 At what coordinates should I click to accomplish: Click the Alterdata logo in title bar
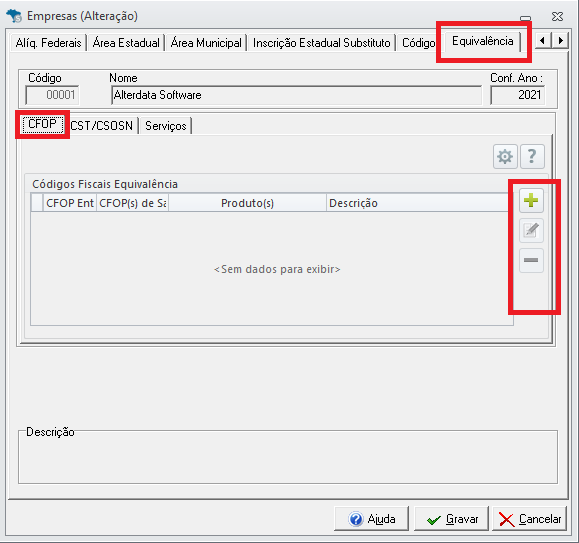(14, 16)
